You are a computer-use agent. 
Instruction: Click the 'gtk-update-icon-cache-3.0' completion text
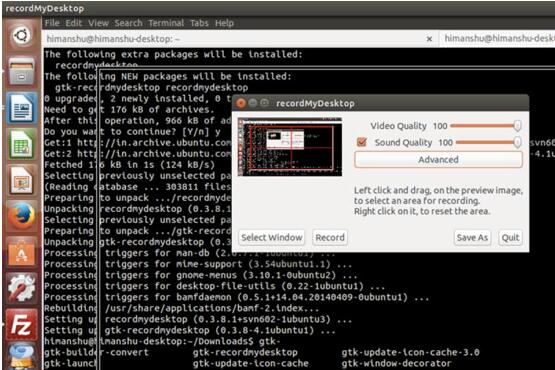[x=410, y=352]
